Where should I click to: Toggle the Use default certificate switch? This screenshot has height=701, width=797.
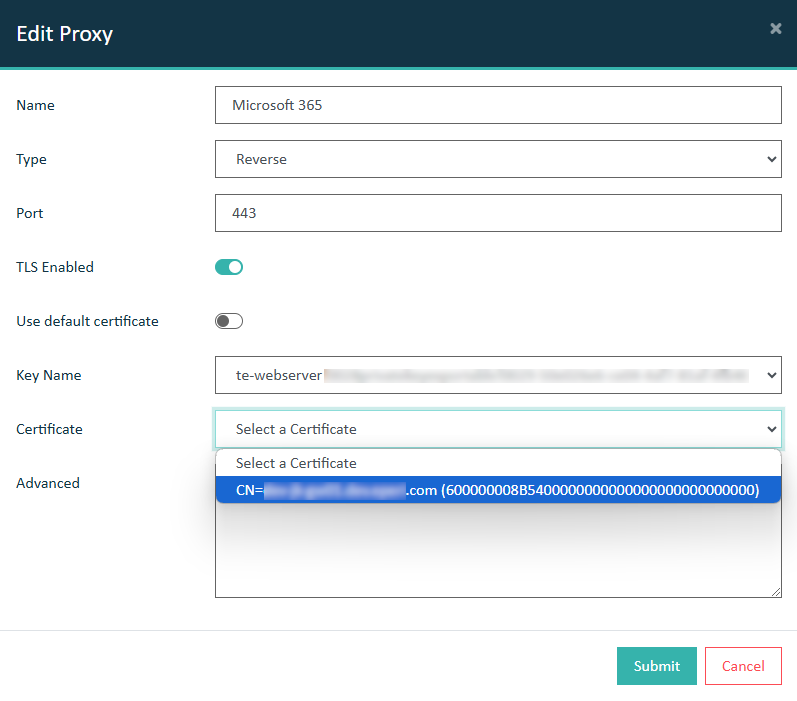pos(229,321)
